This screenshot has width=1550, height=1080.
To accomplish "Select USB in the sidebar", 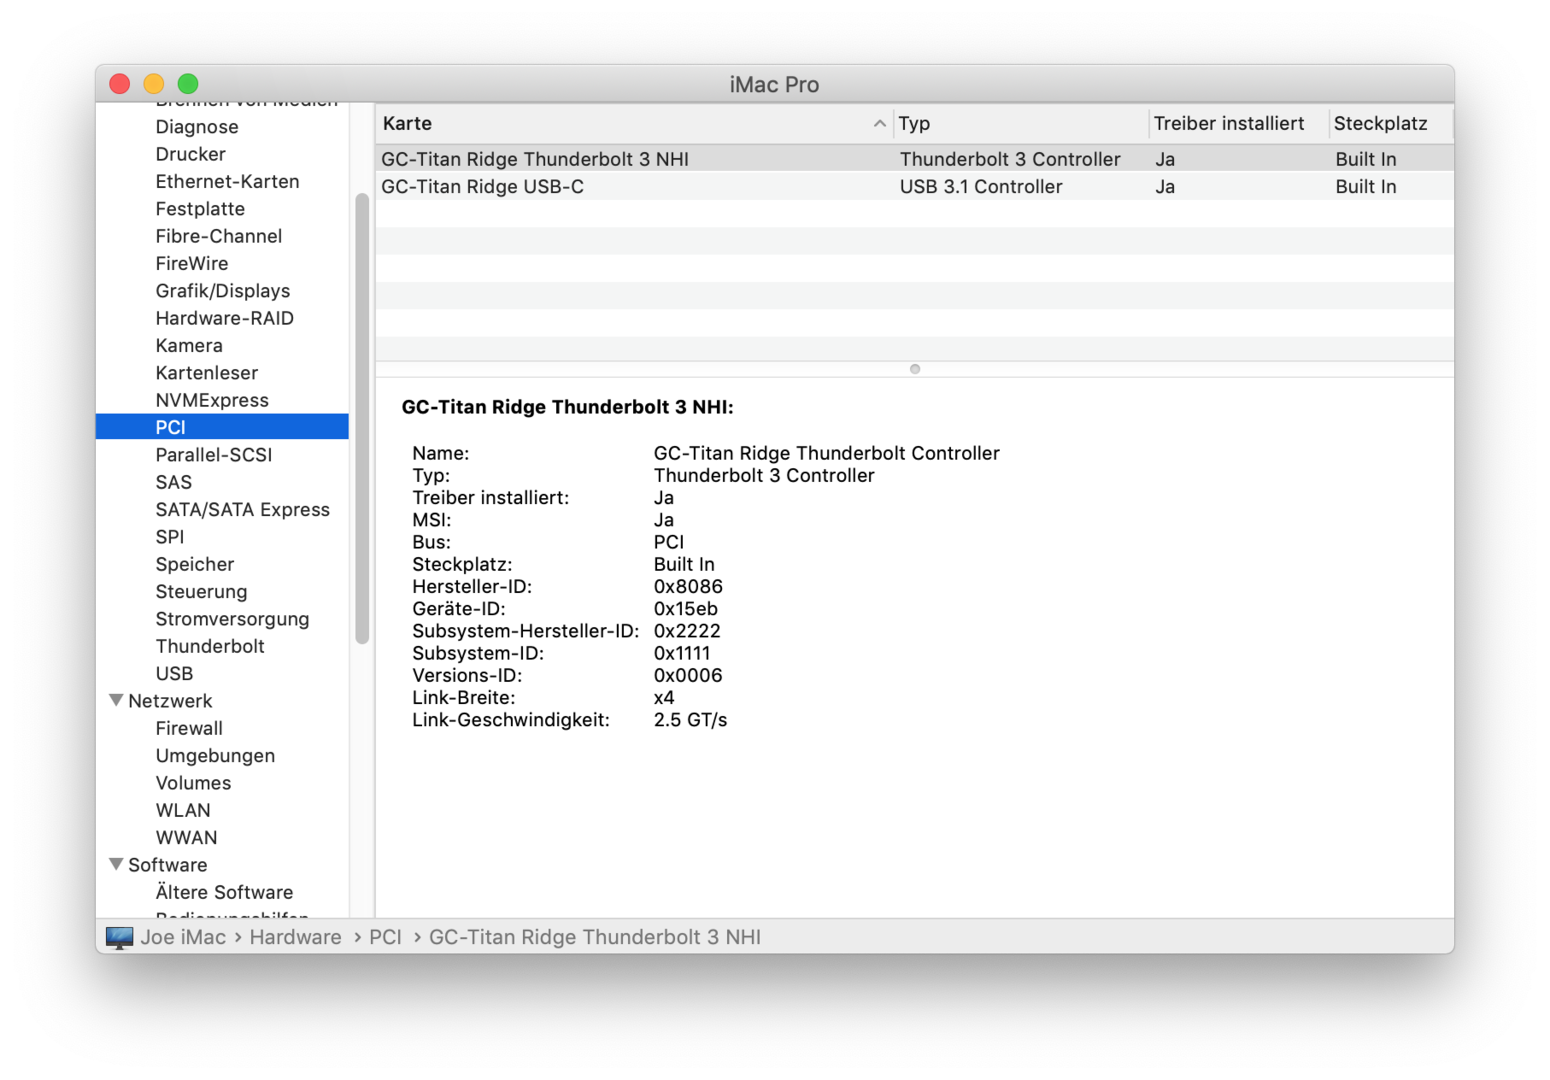I will pyautogui.click(x=174, y=673).
